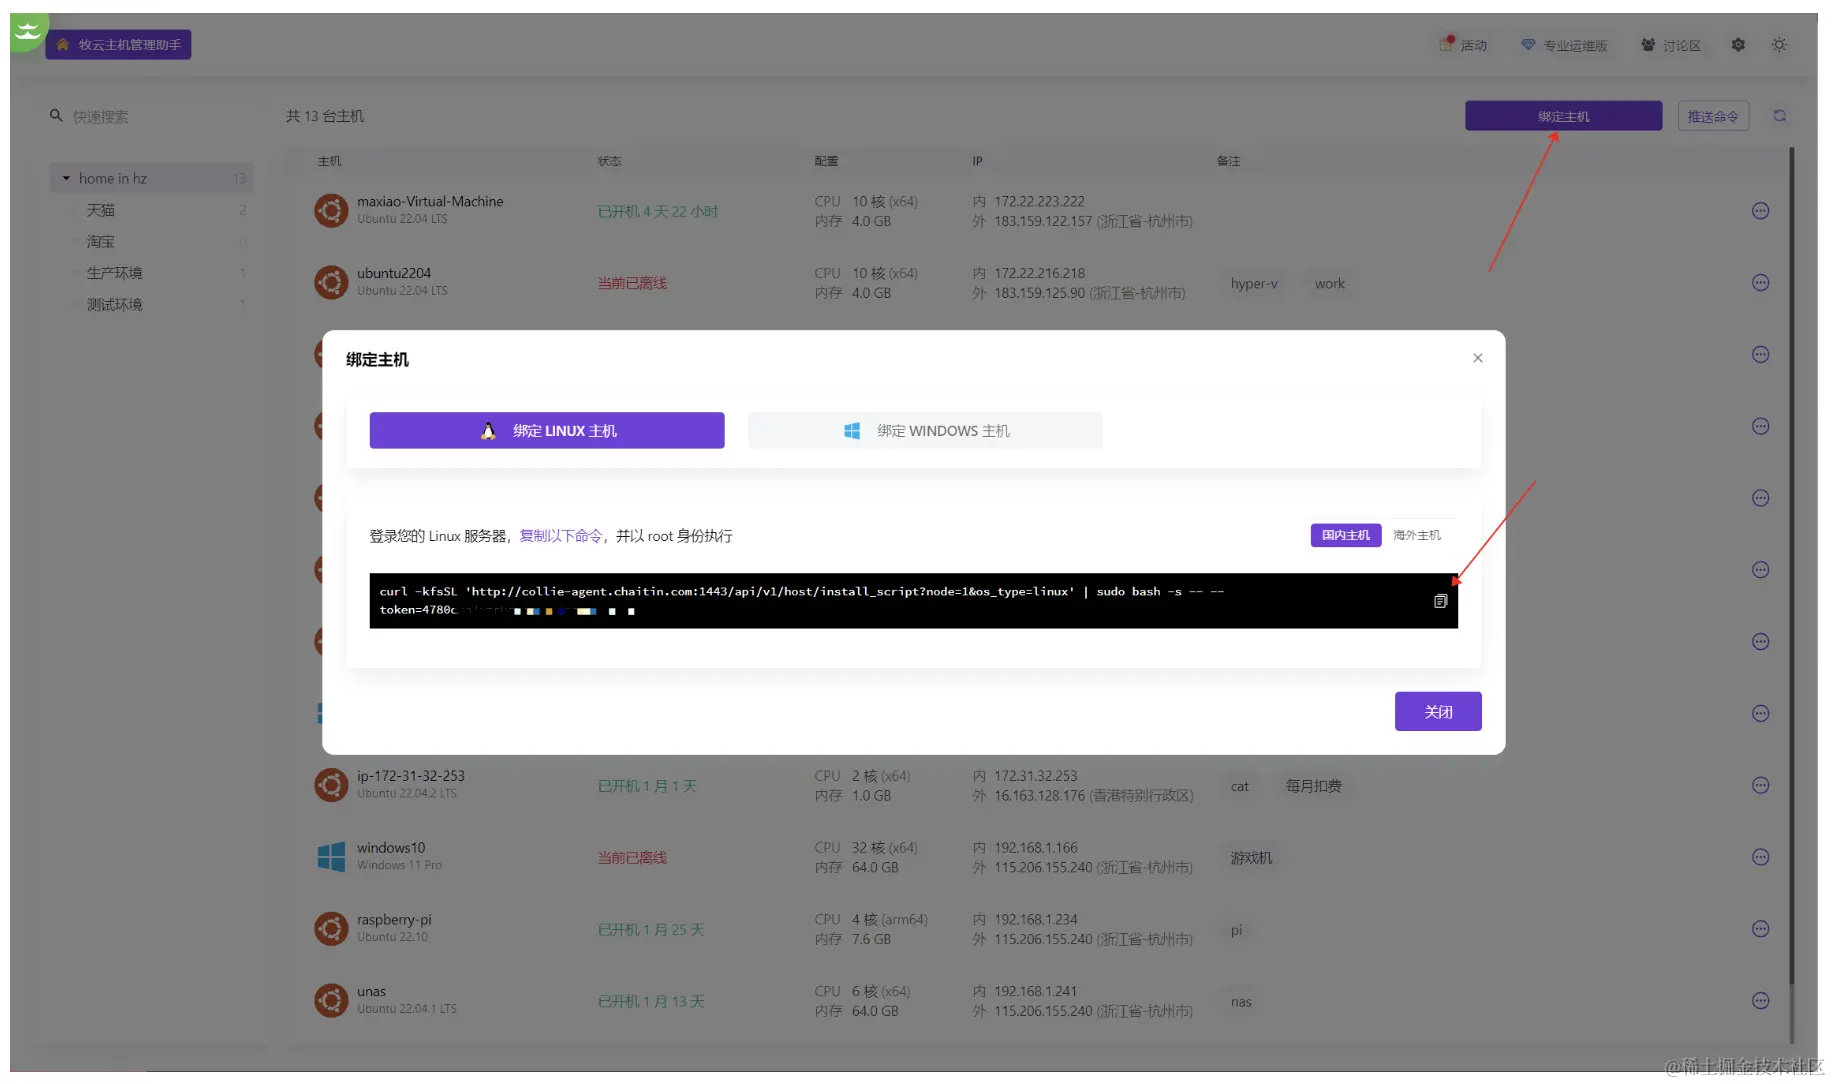Click the 主机 column header
1832x1084 pixels.
[329, 161]
